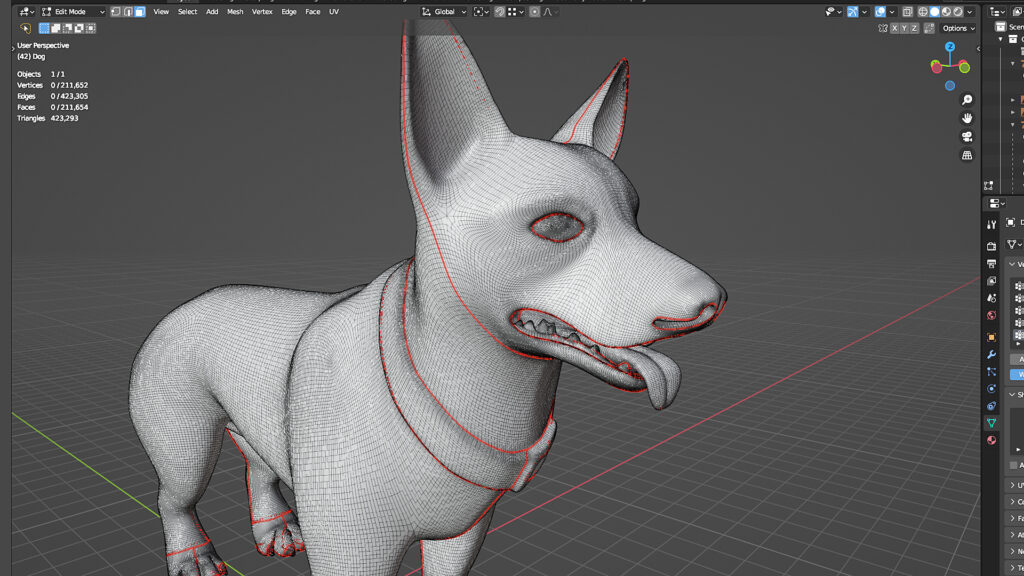
Task: Open the UV menu
Action: coord(334,12)
